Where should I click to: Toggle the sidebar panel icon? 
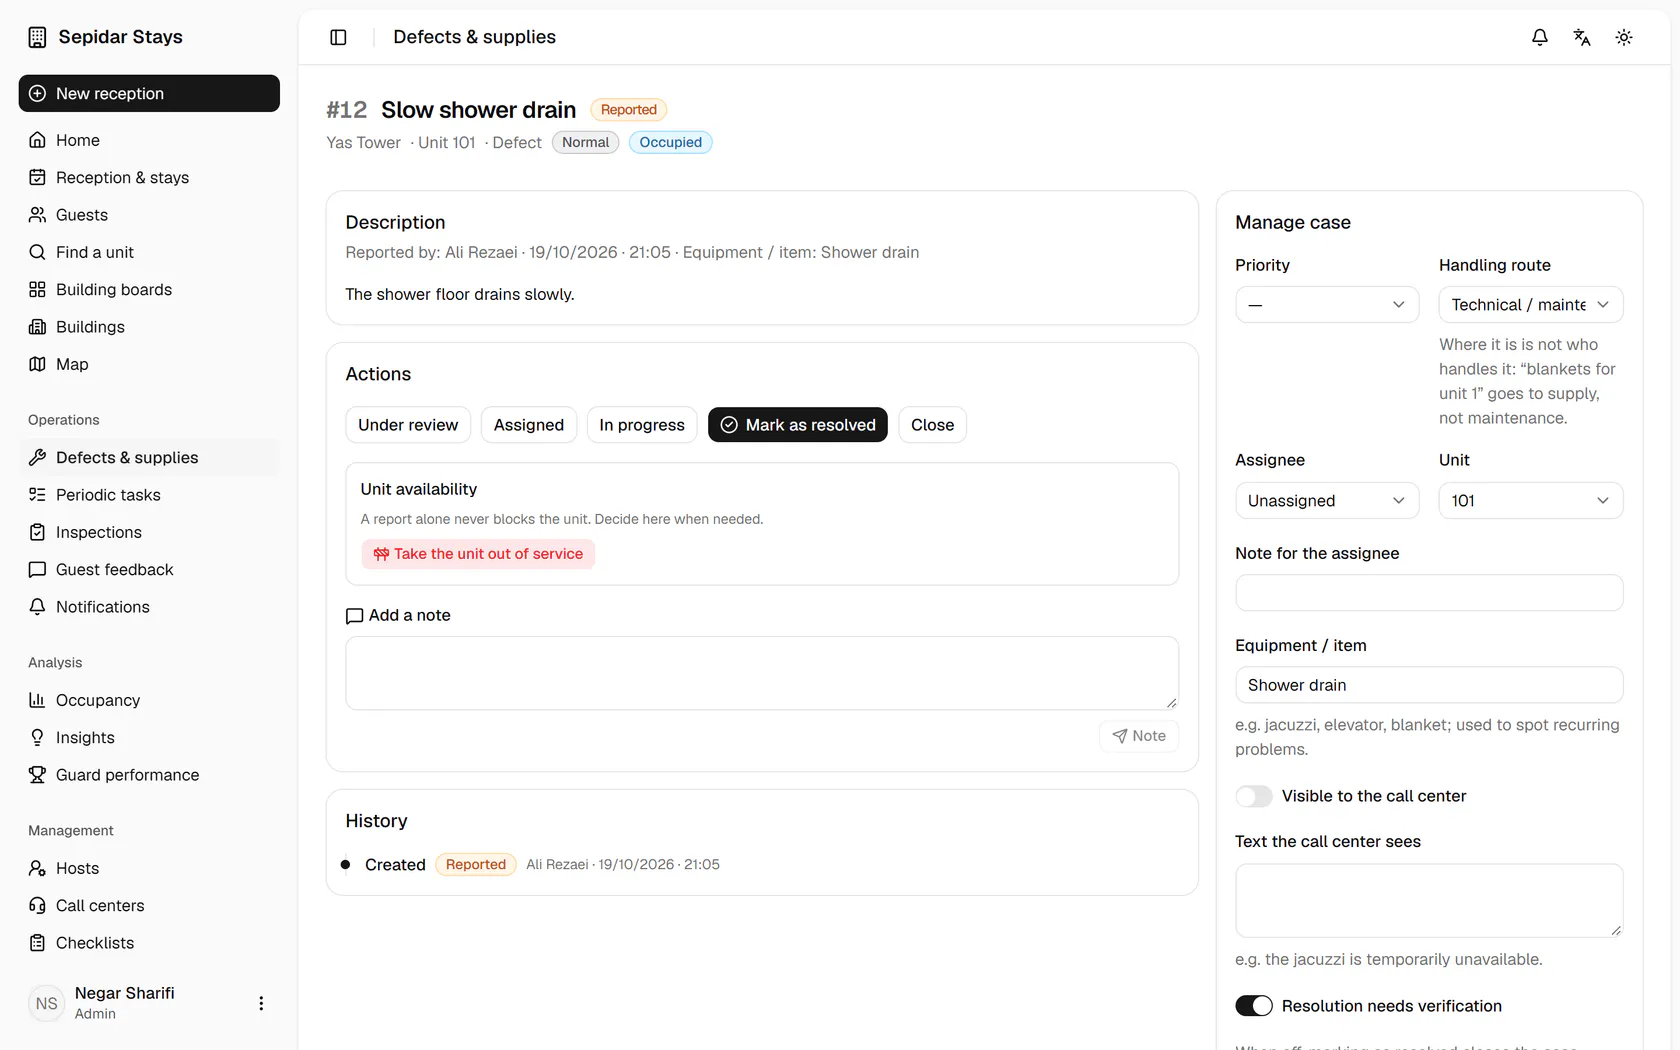pyautogui.click(x=338, y=37)
